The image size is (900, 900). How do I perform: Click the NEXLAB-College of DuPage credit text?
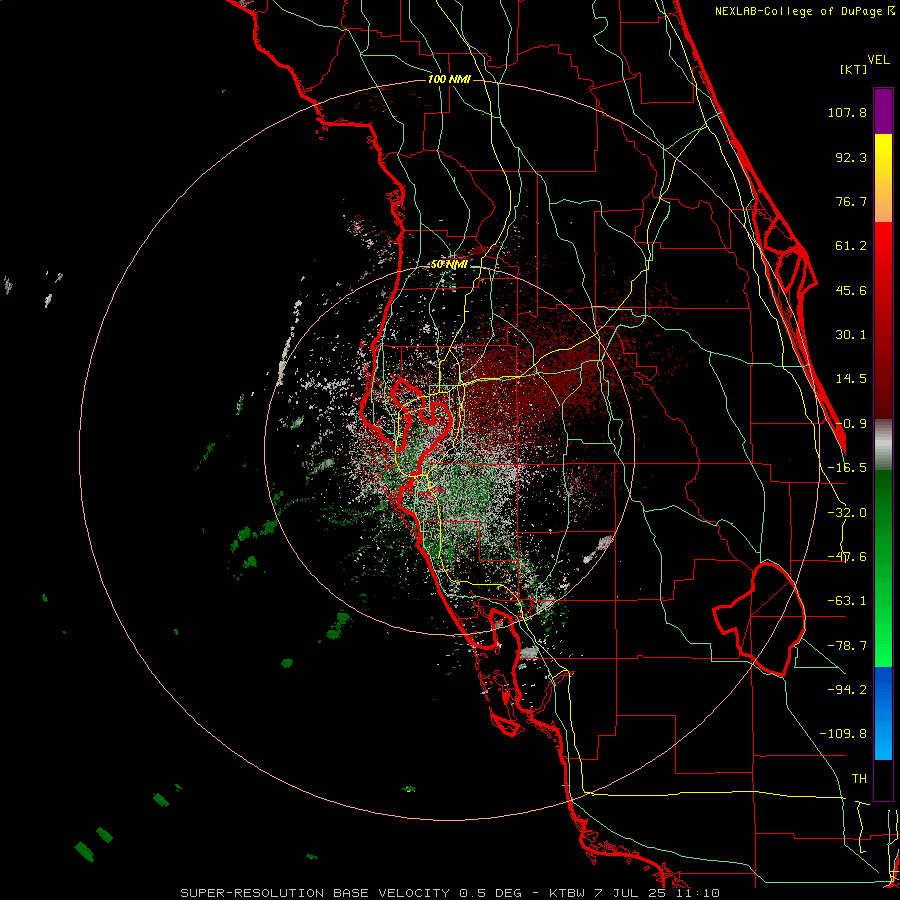(804, 11)
